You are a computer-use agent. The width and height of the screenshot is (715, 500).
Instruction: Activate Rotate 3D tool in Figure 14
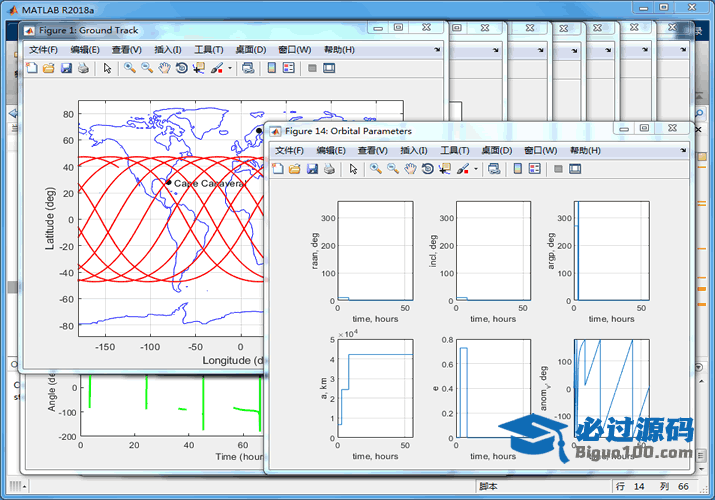pyautogui.click(x=427, y=169)
